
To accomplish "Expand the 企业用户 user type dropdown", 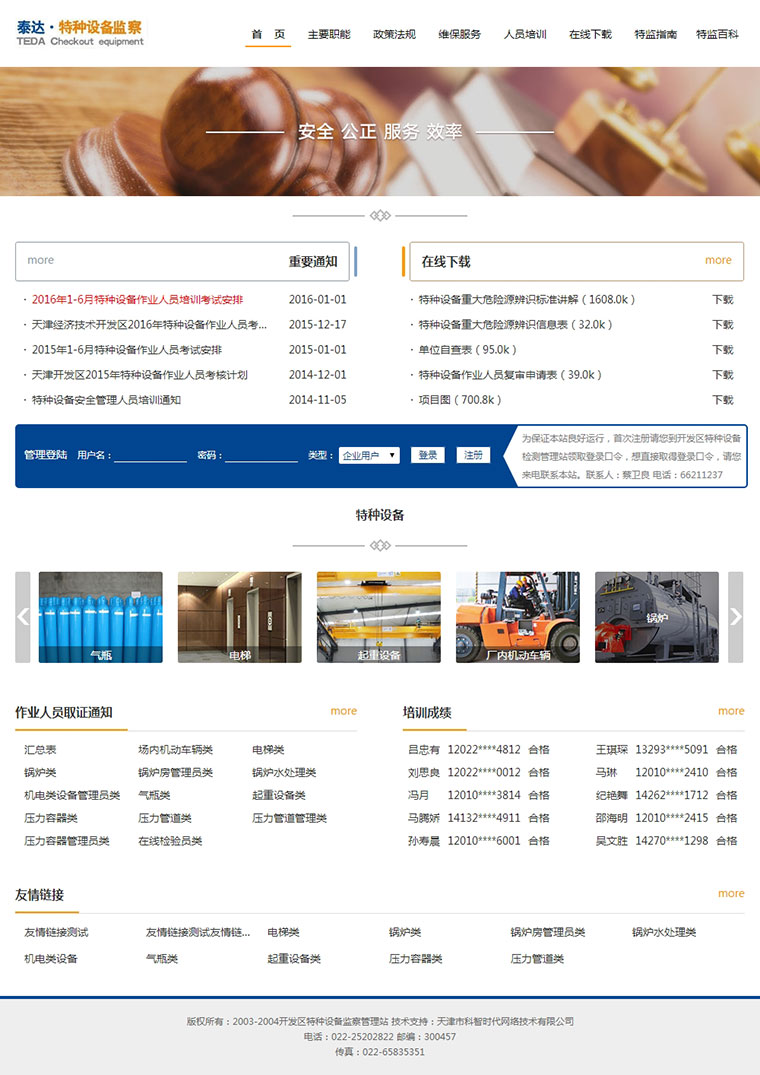I will click(369, 455).
